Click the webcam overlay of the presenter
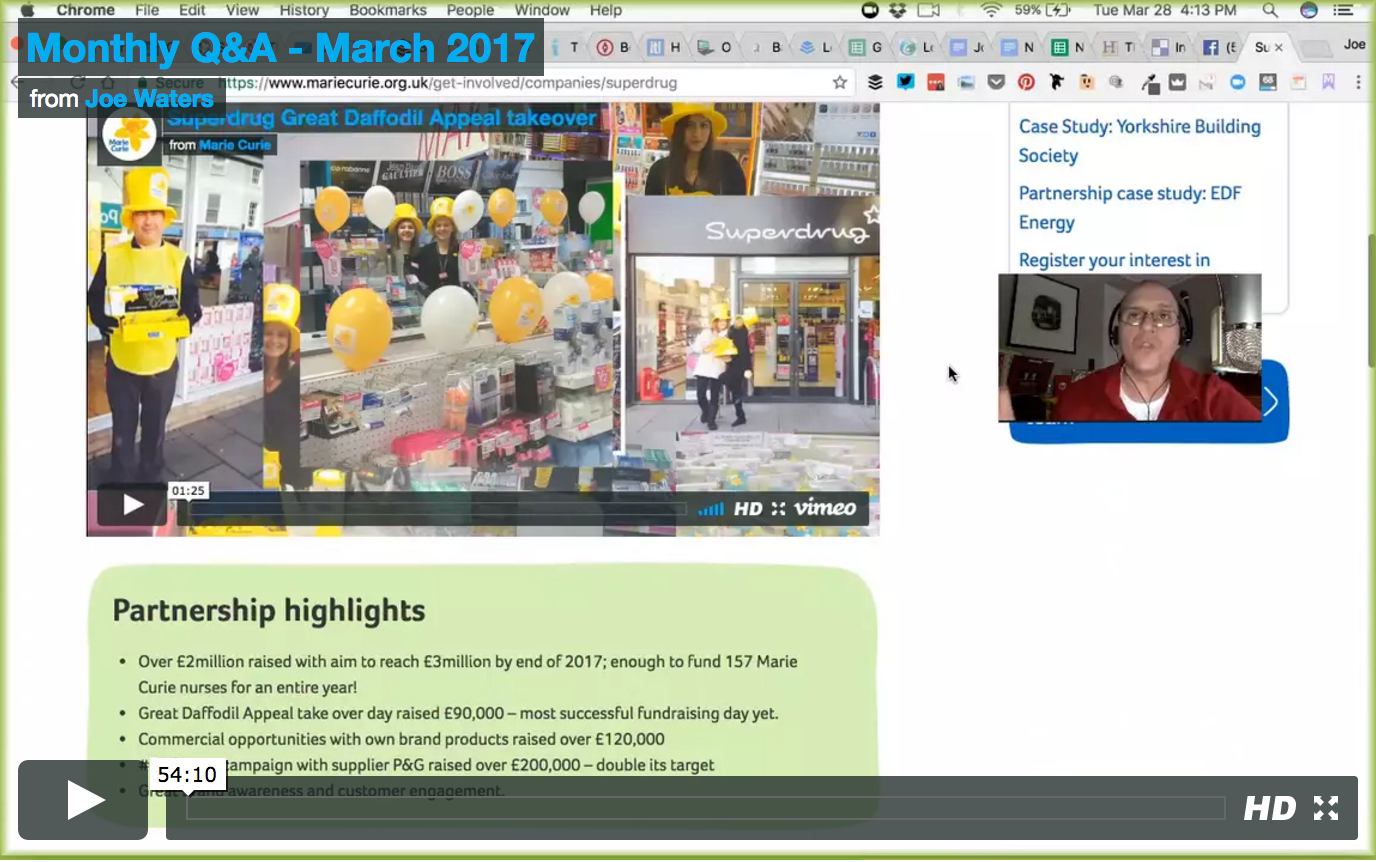The height and width of the screenshot is (862, 1376). coord(1129,348)
